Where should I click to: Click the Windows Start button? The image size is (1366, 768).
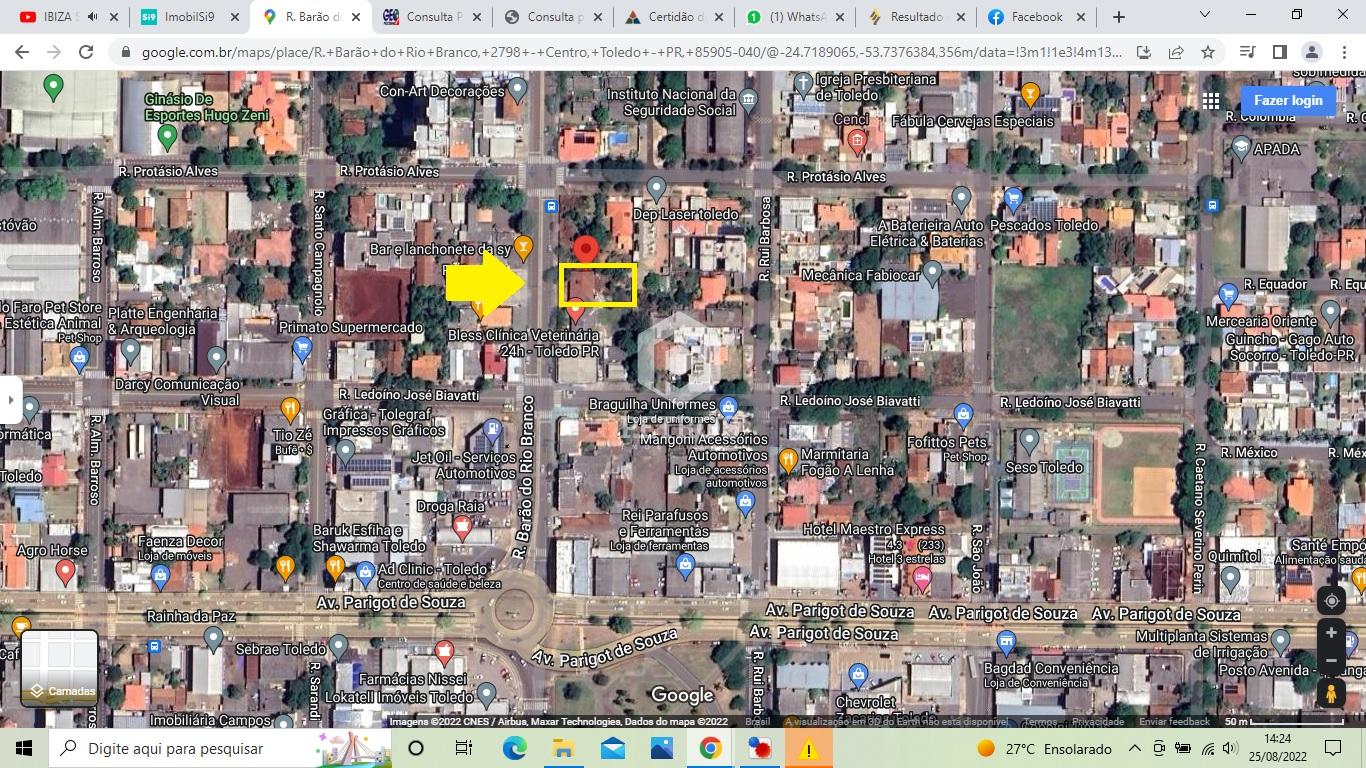24,748
